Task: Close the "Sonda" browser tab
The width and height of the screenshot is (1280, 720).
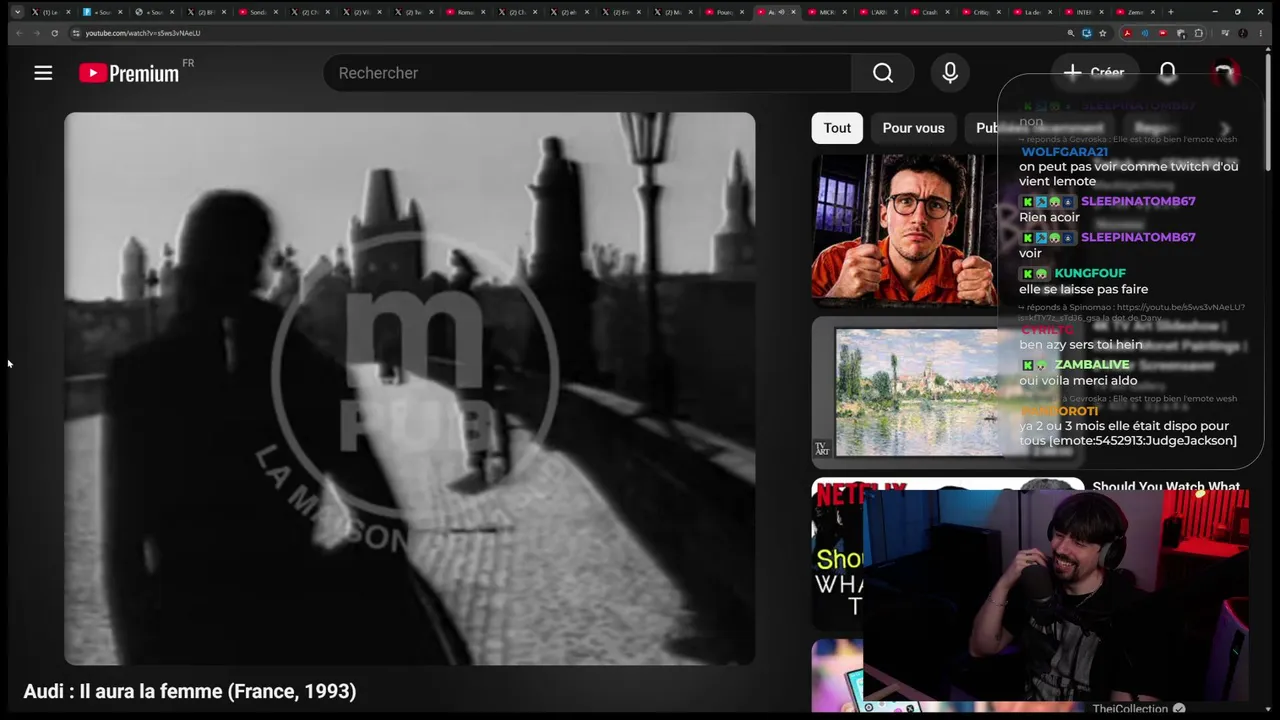Action: click(275, 12)
